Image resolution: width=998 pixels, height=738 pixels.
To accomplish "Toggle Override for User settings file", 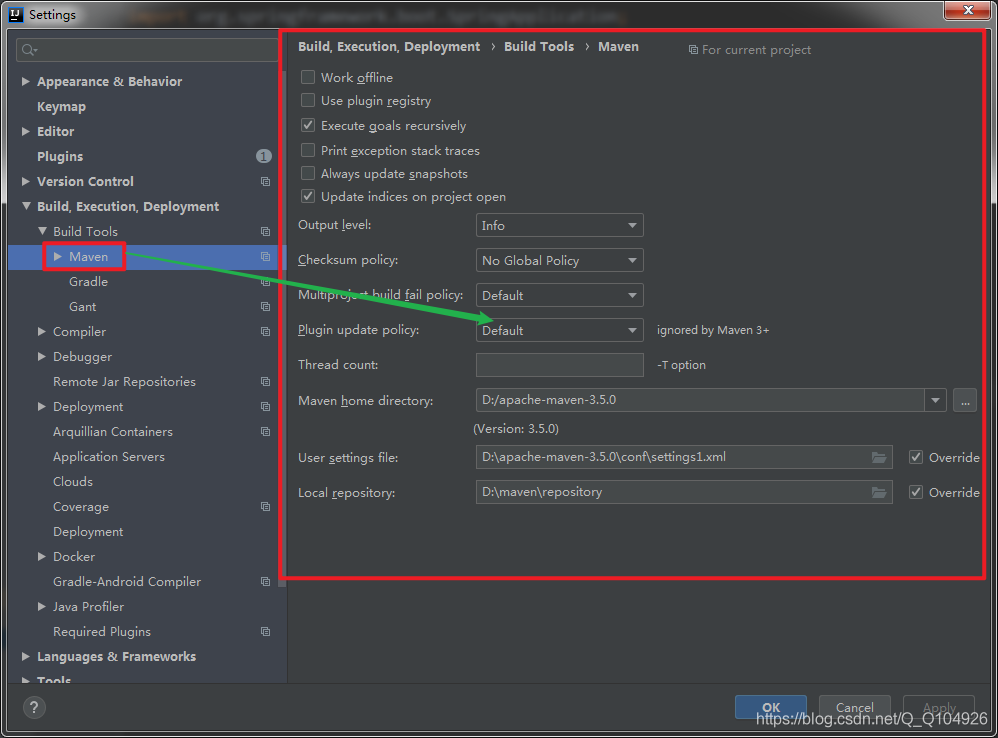I will coord(915,457).
